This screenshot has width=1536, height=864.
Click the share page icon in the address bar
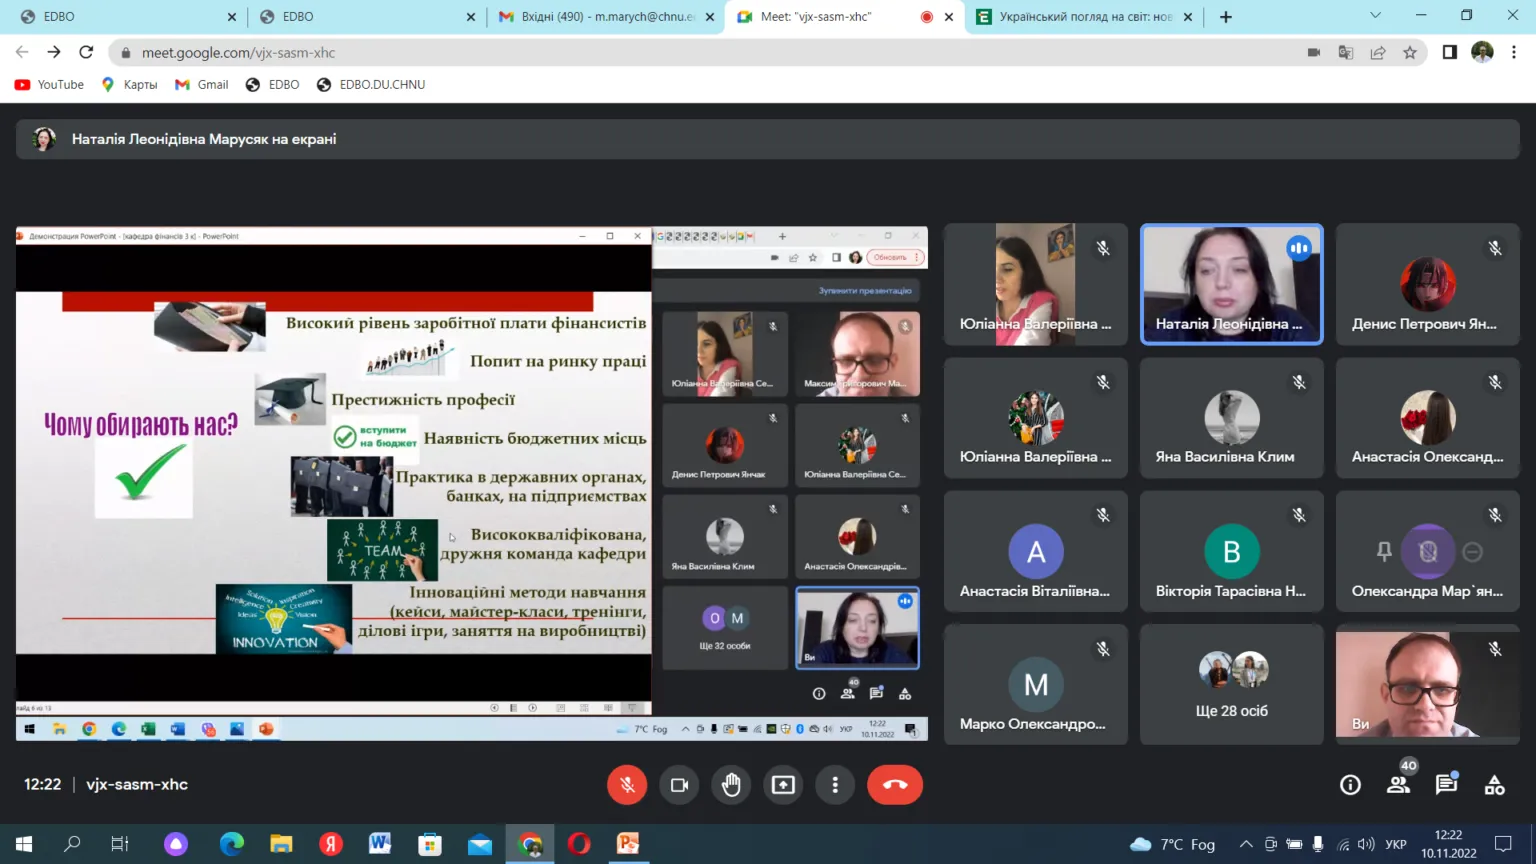click(x=1378, y=52)
